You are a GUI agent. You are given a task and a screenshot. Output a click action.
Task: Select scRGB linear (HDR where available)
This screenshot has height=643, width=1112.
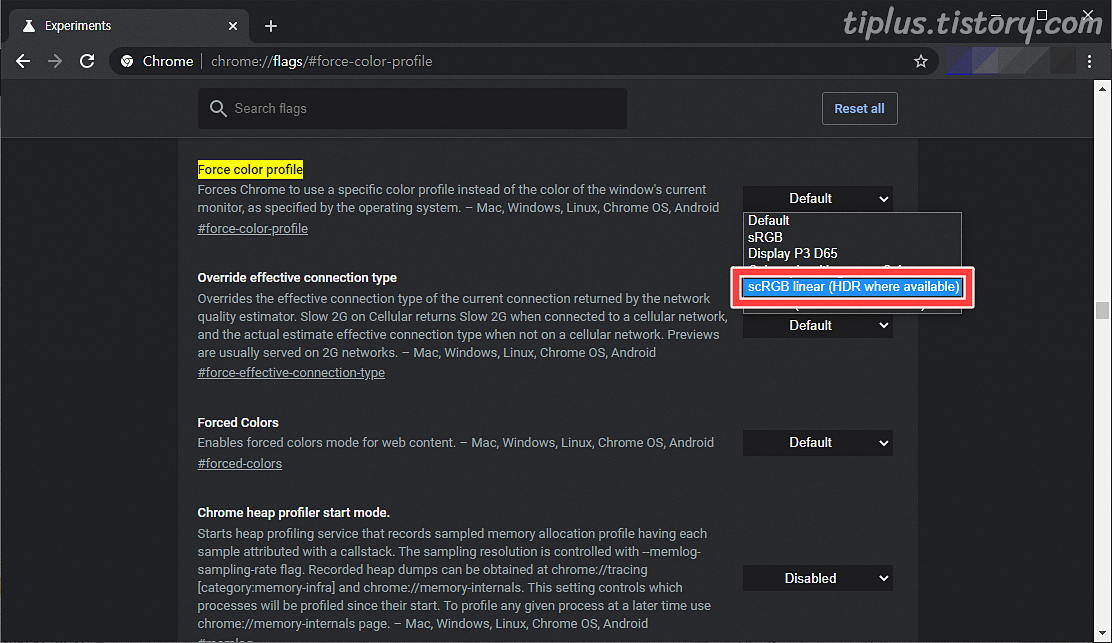852,286
